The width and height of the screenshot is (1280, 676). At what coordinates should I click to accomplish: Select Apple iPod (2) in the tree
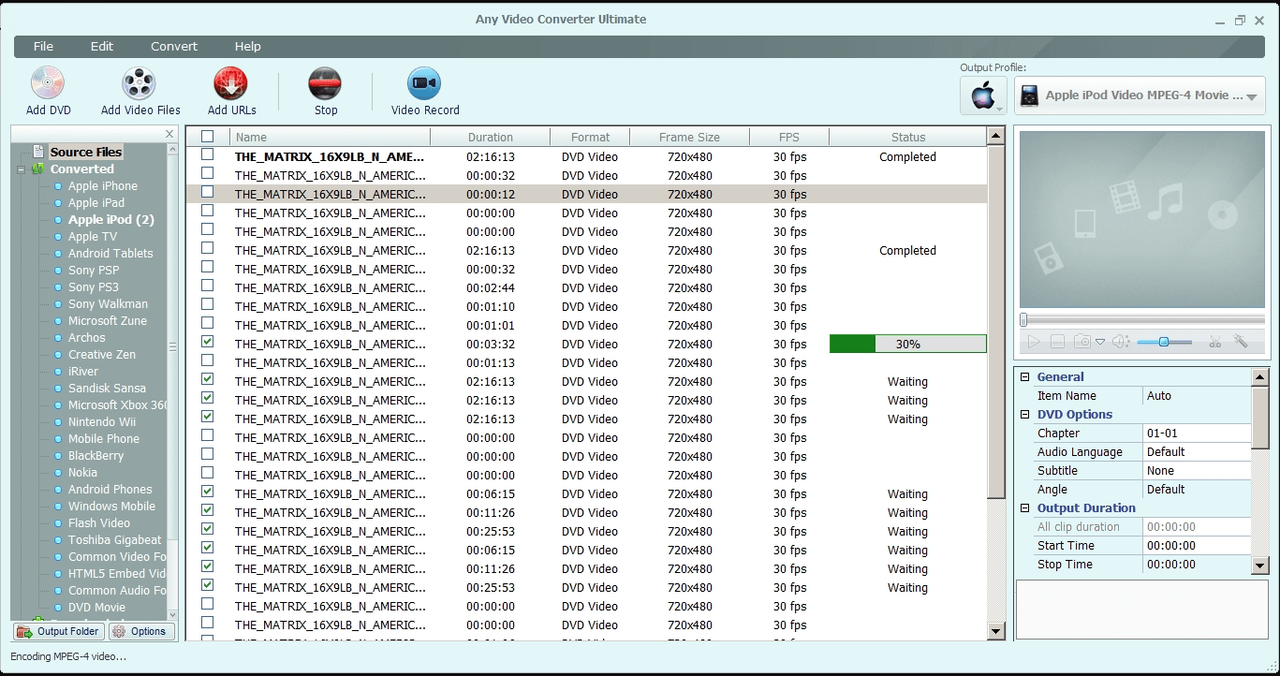pos(111,220)
